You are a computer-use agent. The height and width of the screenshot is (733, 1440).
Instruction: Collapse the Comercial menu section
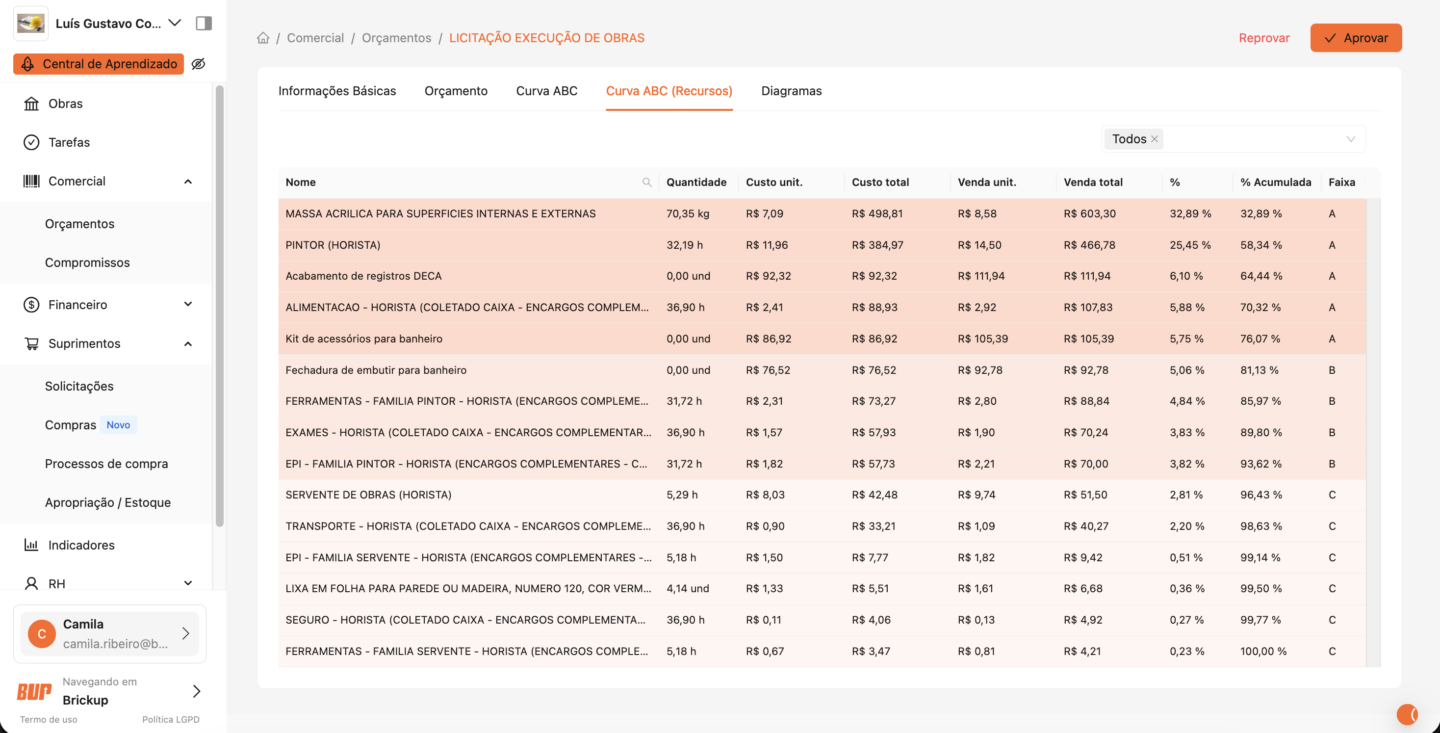(x=188, y=182)
